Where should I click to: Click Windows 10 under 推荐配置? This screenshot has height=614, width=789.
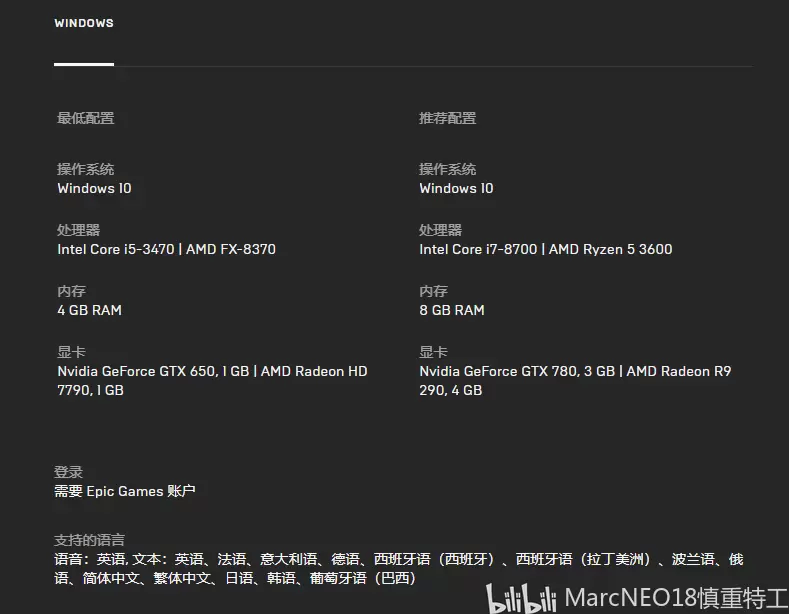pos(456,188)
